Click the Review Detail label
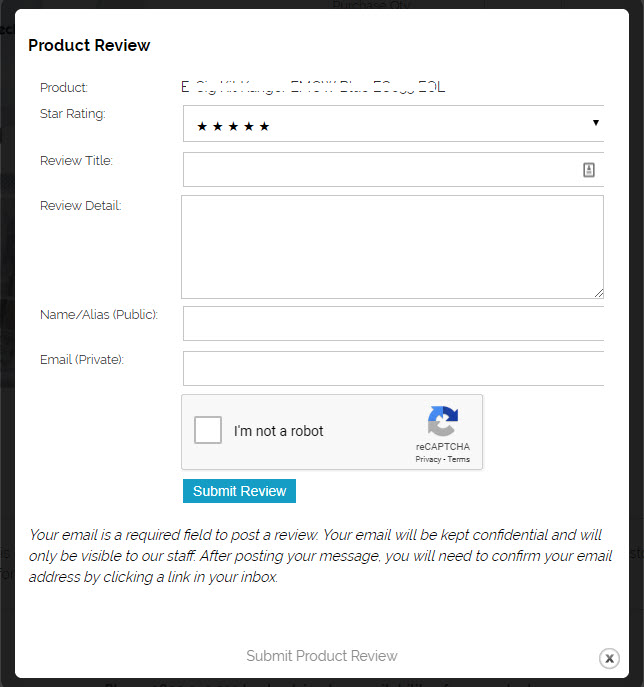 point(80,206)
